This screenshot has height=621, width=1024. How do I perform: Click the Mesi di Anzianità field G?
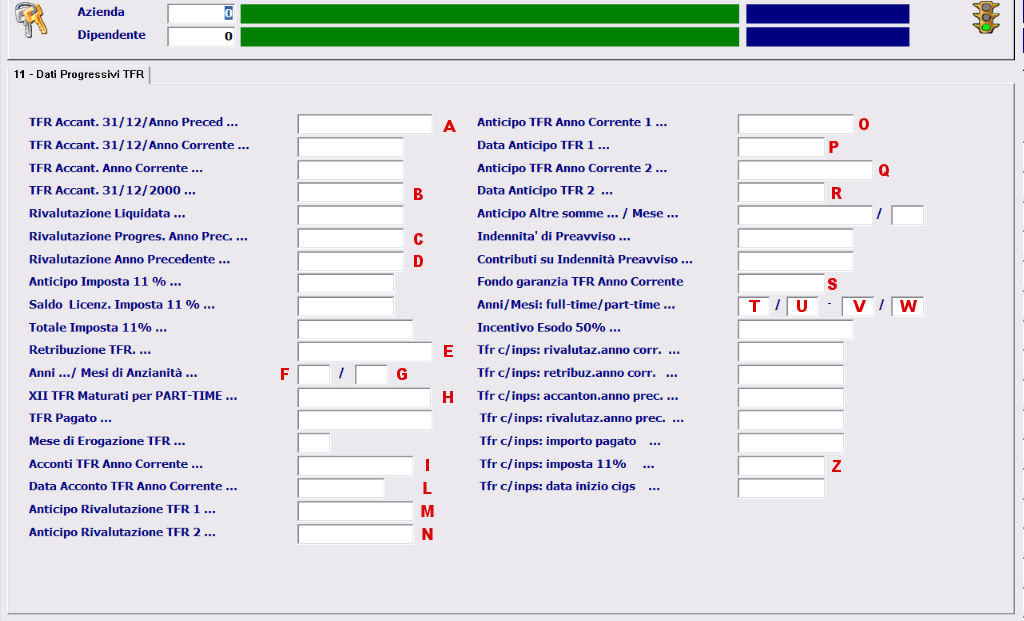pyautogui.click(x=371, y=374)
